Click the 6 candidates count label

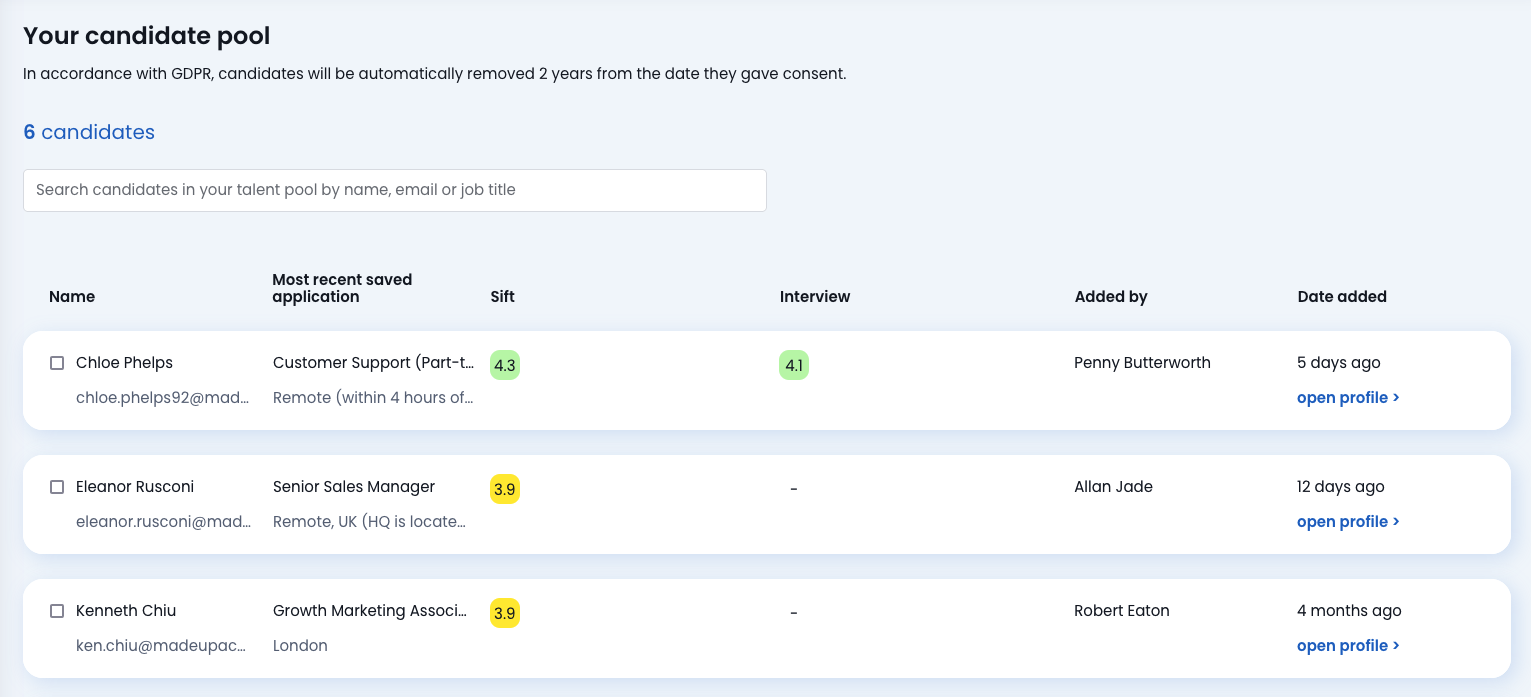click(89, 132)
